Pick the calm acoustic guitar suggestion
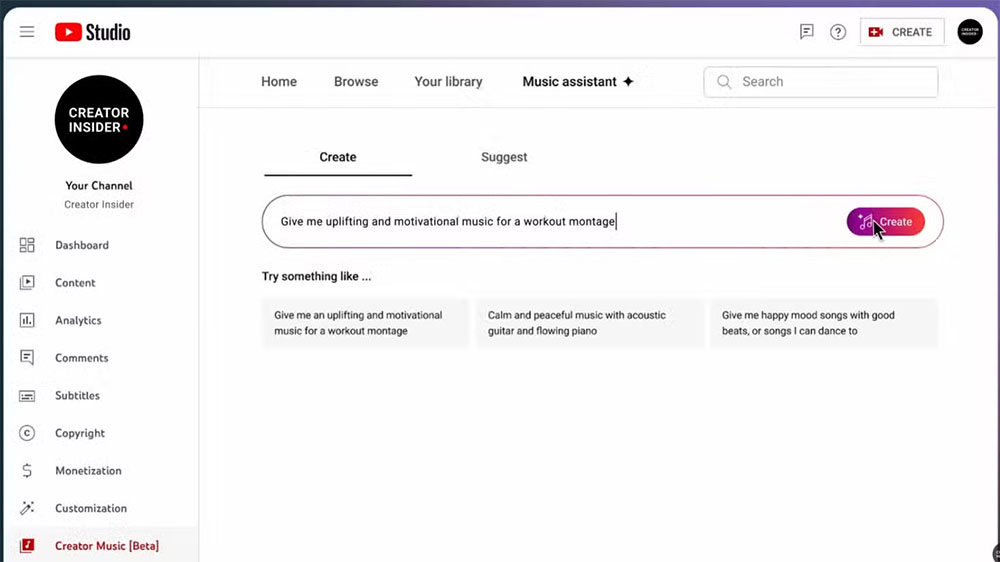The height and width of the screenshot is (562, 1000). click(590, 323)
